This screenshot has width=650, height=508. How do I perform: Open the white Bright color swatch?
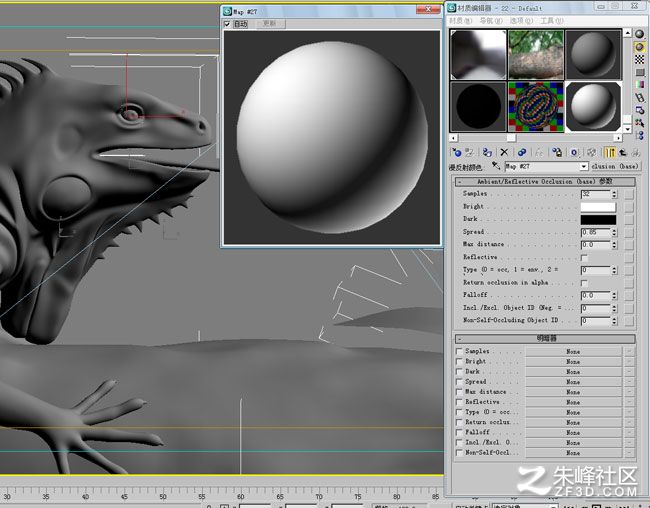(598, 207)
